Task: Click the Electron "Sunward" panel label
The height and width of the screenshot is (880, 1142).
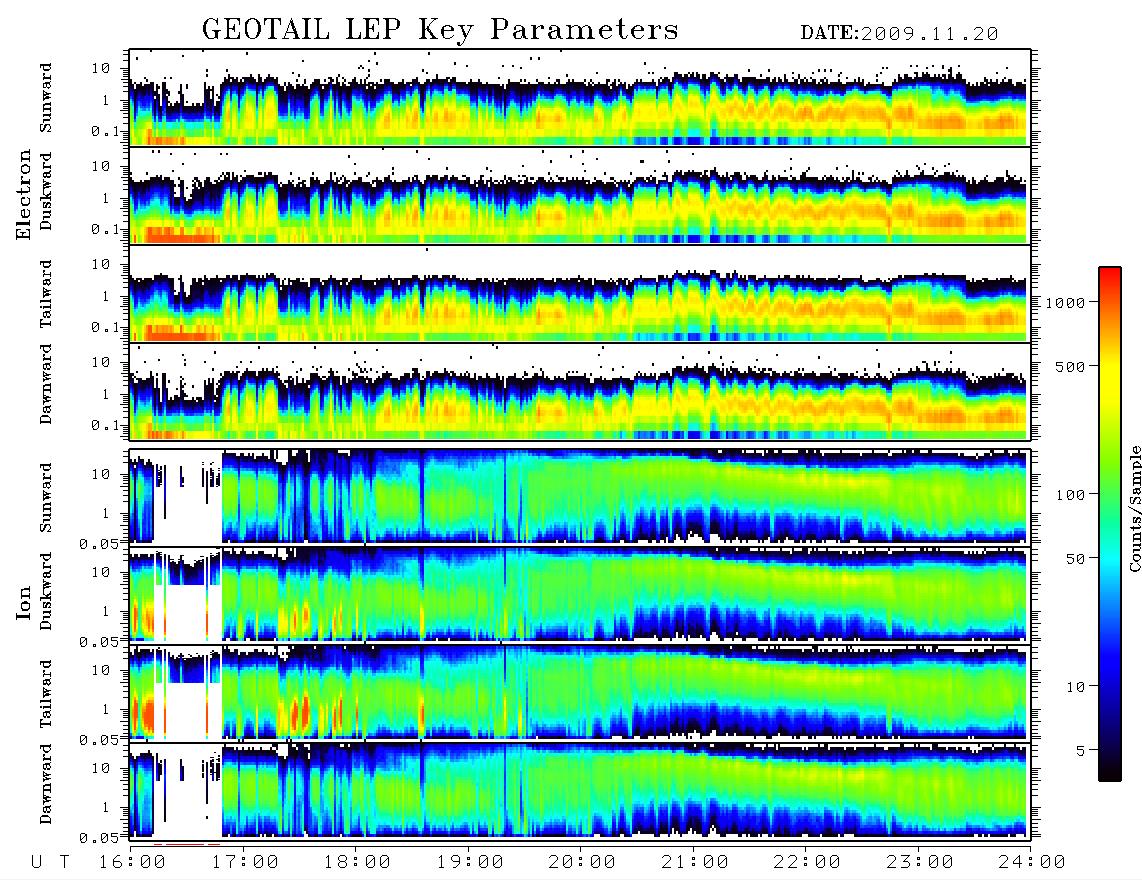Action: [46, 98]
